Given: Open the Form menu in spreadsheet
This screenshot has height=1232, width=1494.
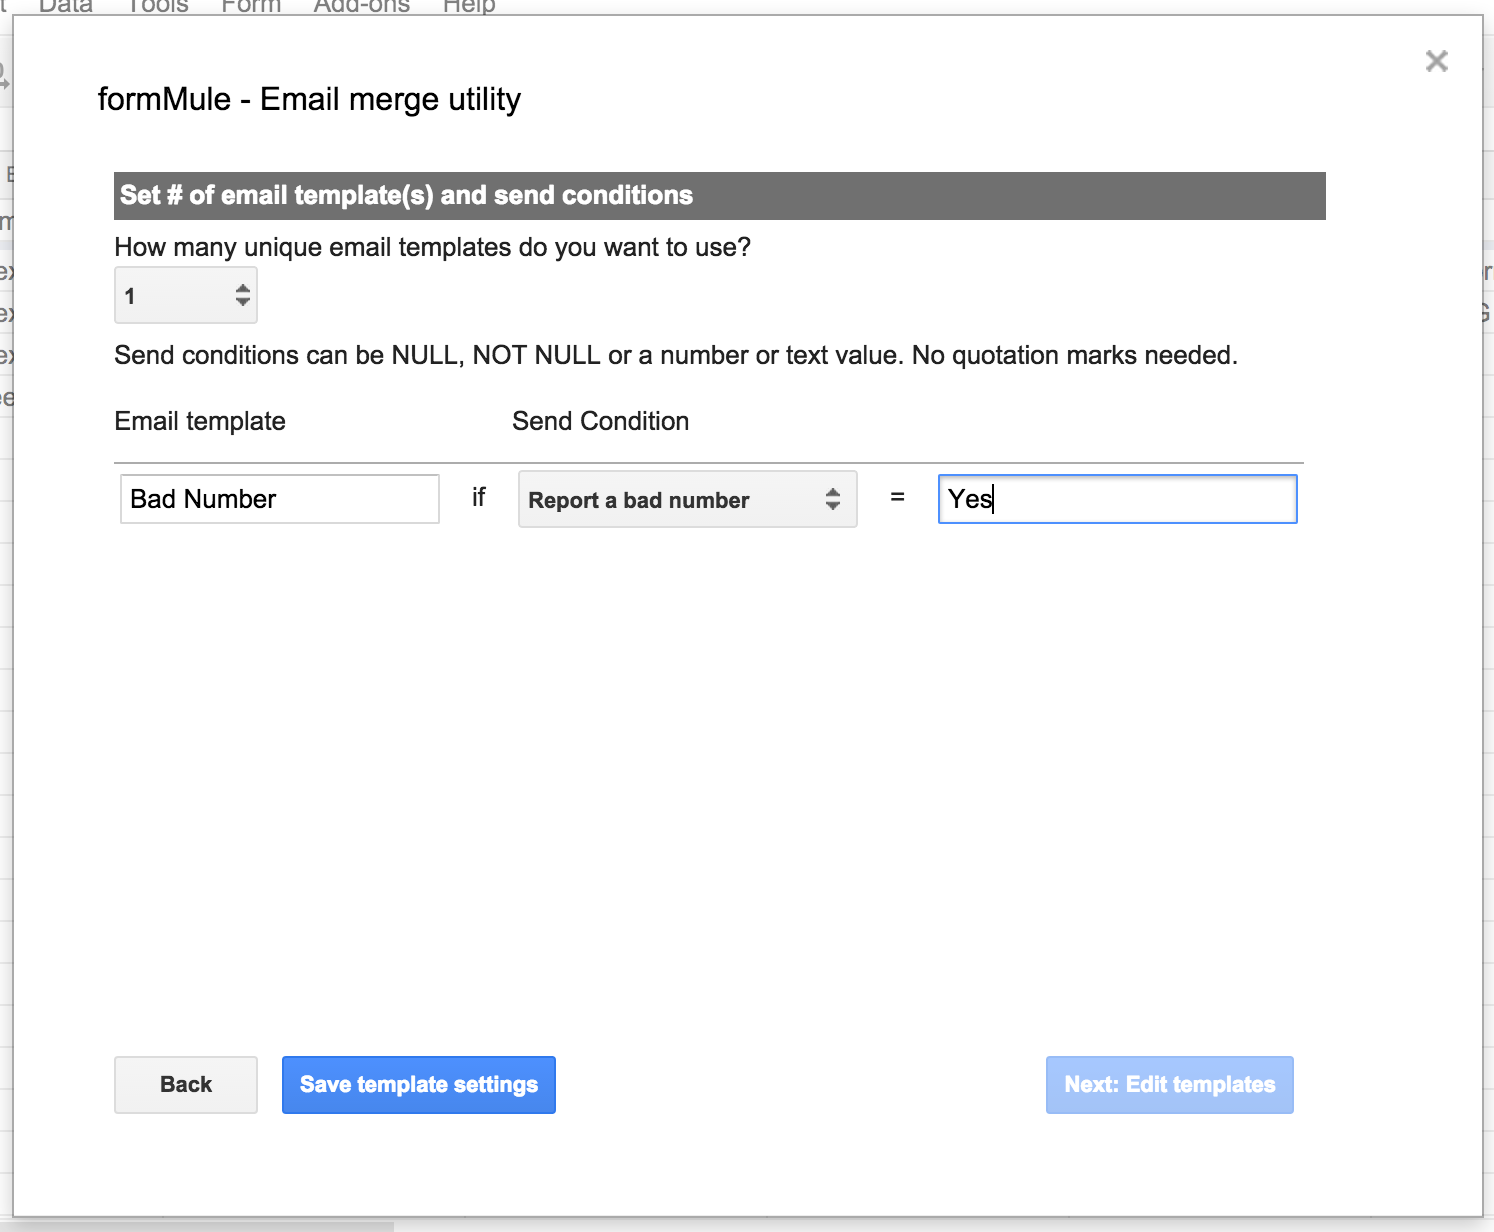Looking at the screenshot, I should pyautogui.click(x=251, y=6).
